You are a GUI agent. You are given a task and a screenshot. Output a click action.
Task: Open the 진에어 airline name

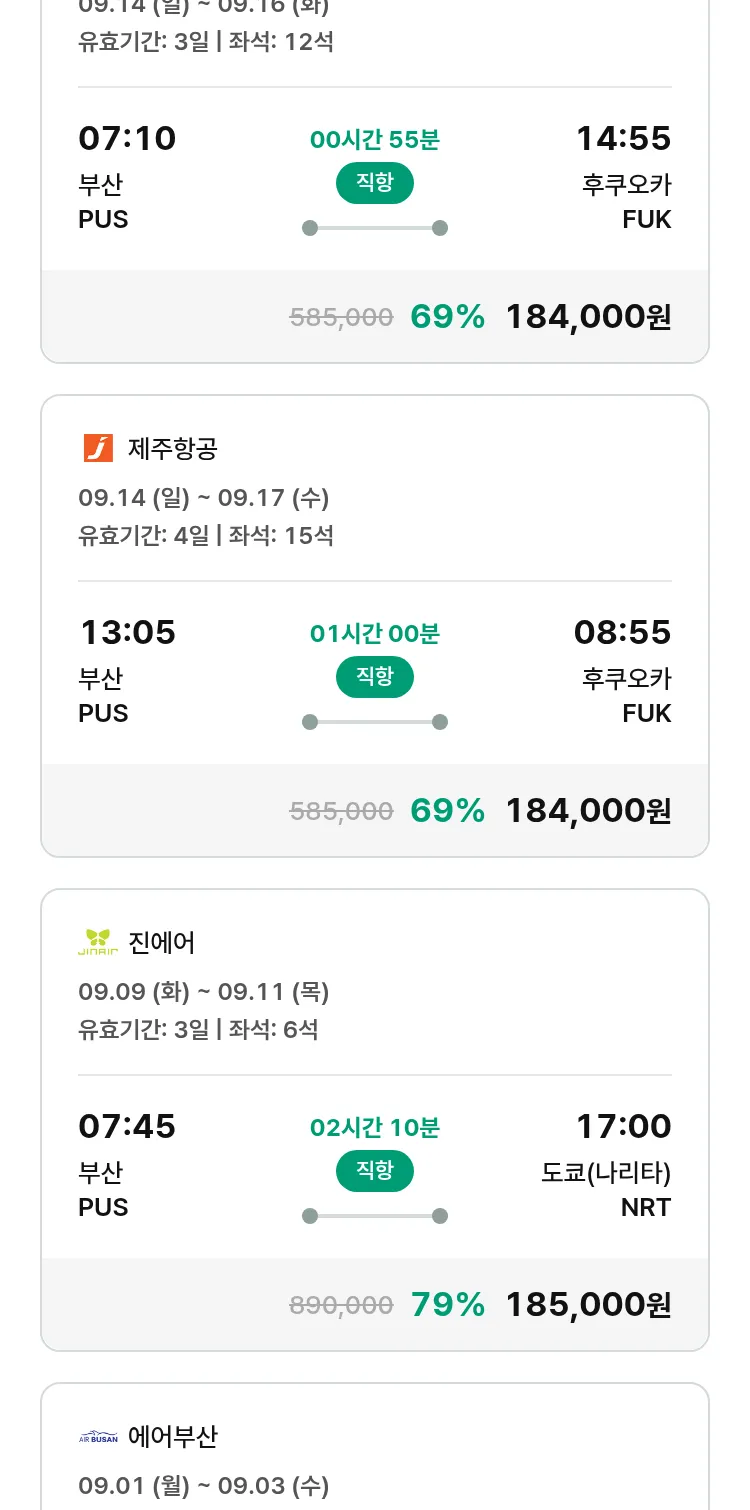pos(162,942)
